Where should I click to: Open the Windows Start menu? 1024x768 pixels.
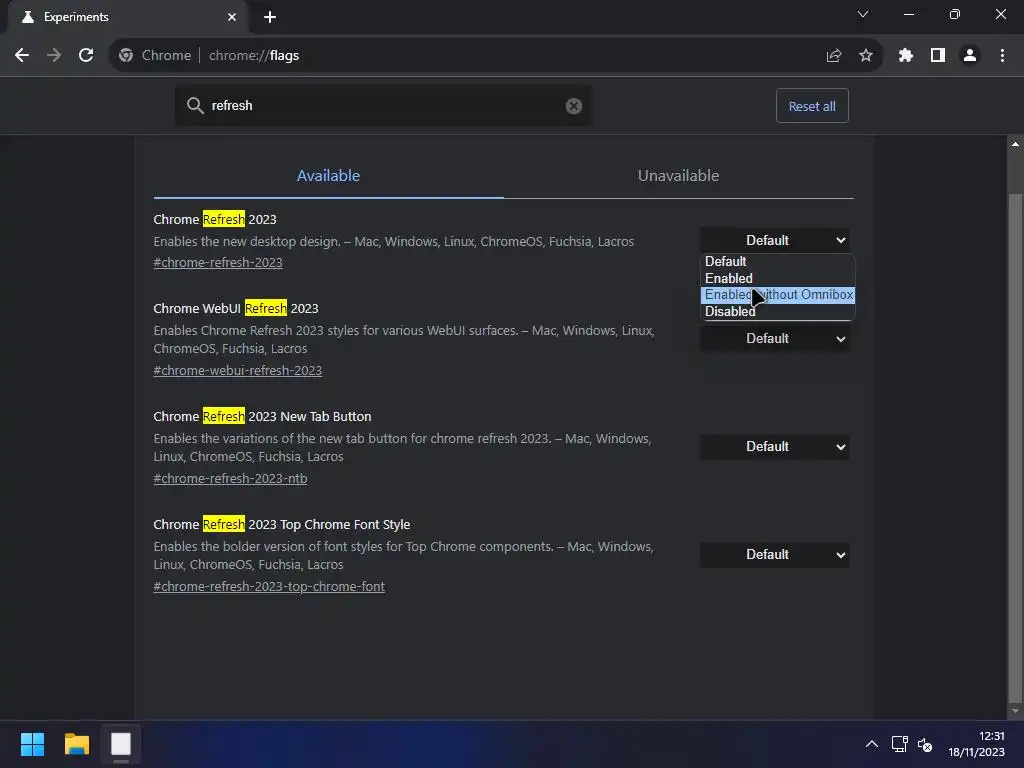tap(32, 744)
